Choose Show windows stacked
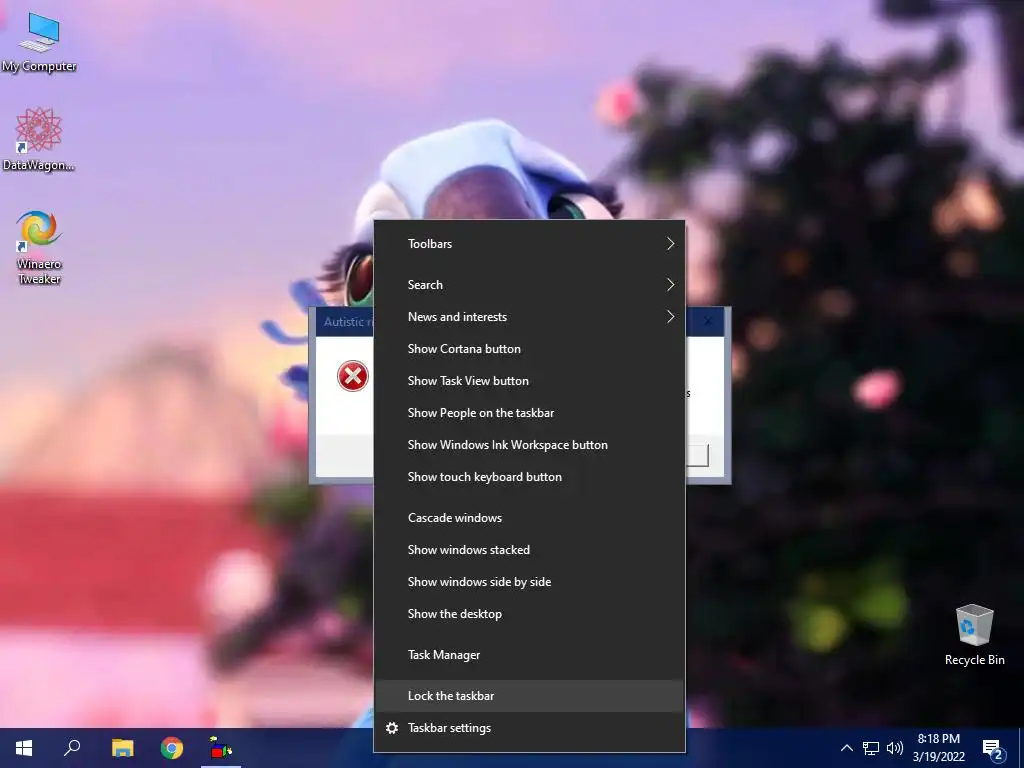Image resolution: width=1024 pixels, height=768 pixels. point(529,550)
